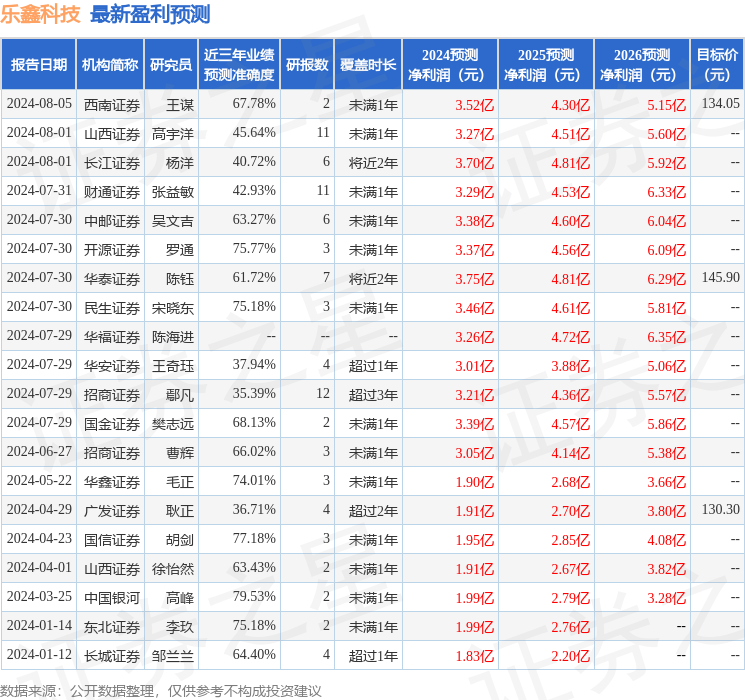Viewport: 745px width, 700px height.
Task: Select the 西南证券 institution cell
Action: (112, 105)
